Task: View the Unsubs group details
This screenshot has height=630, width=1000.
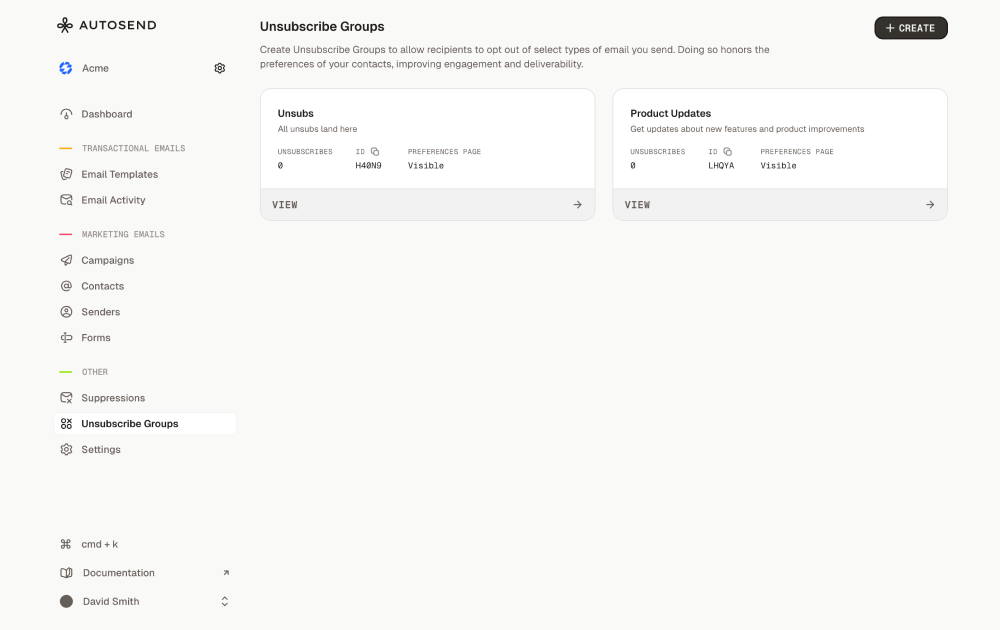Action: (x=427, y=204)
